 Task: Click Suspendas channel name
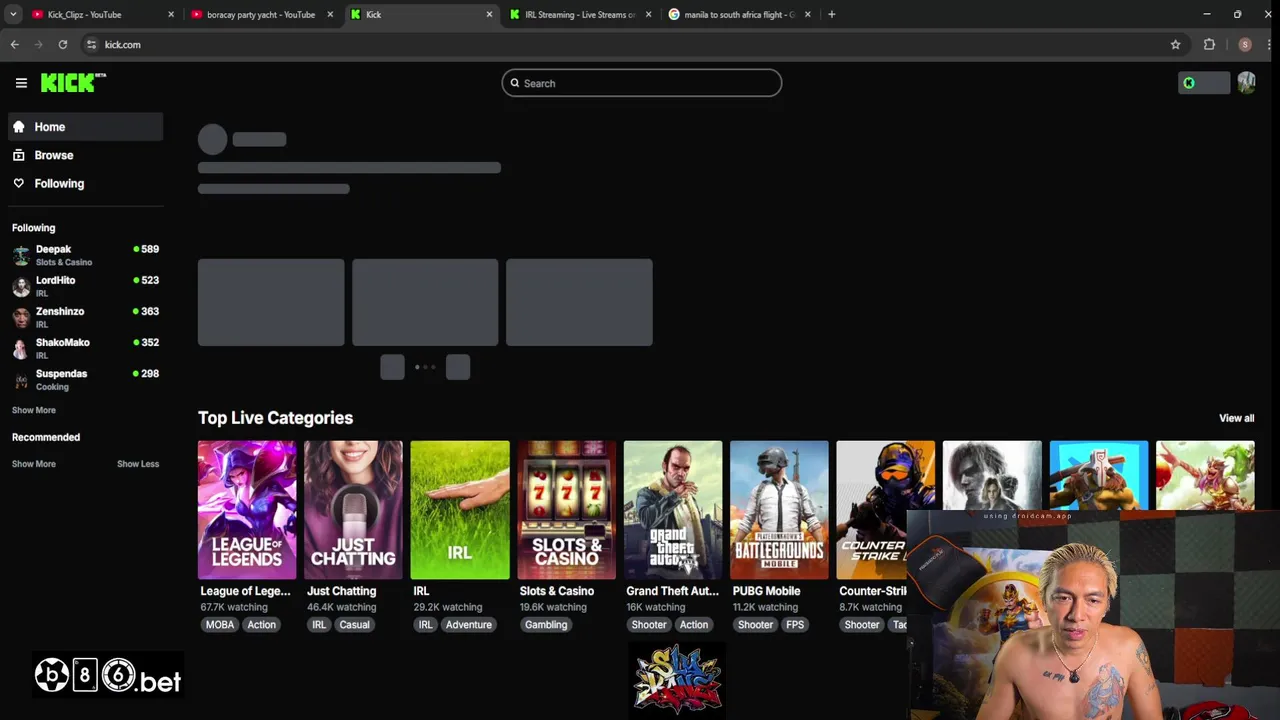pyautogui.click(x=62, y=373)
